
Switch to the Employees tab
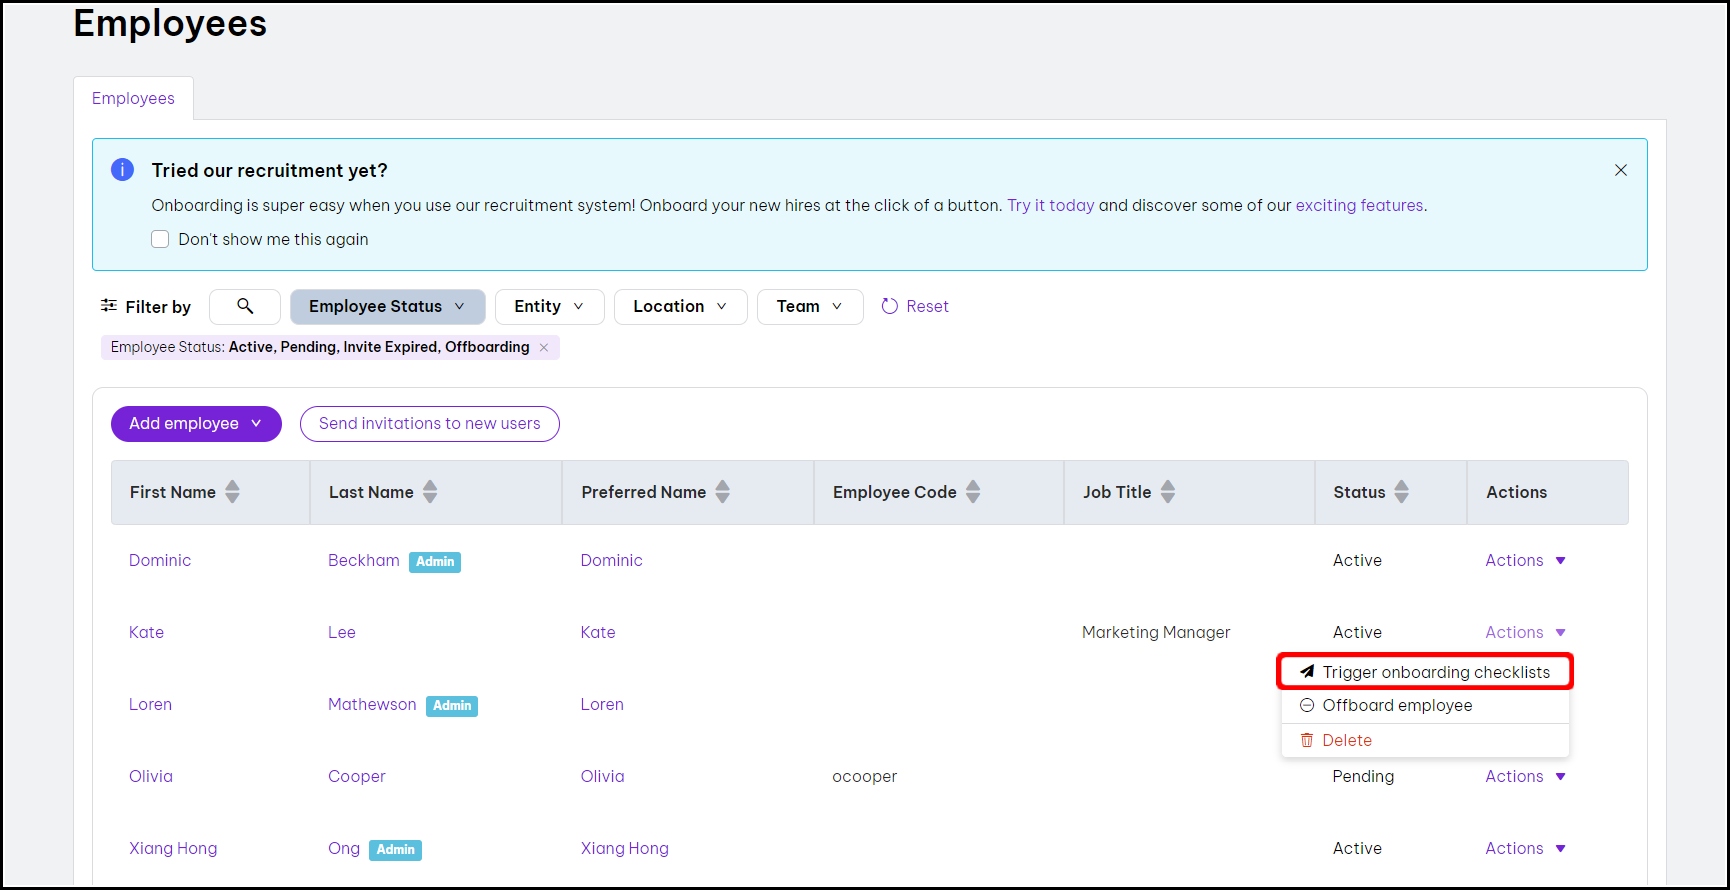click(x=133, y=98)
